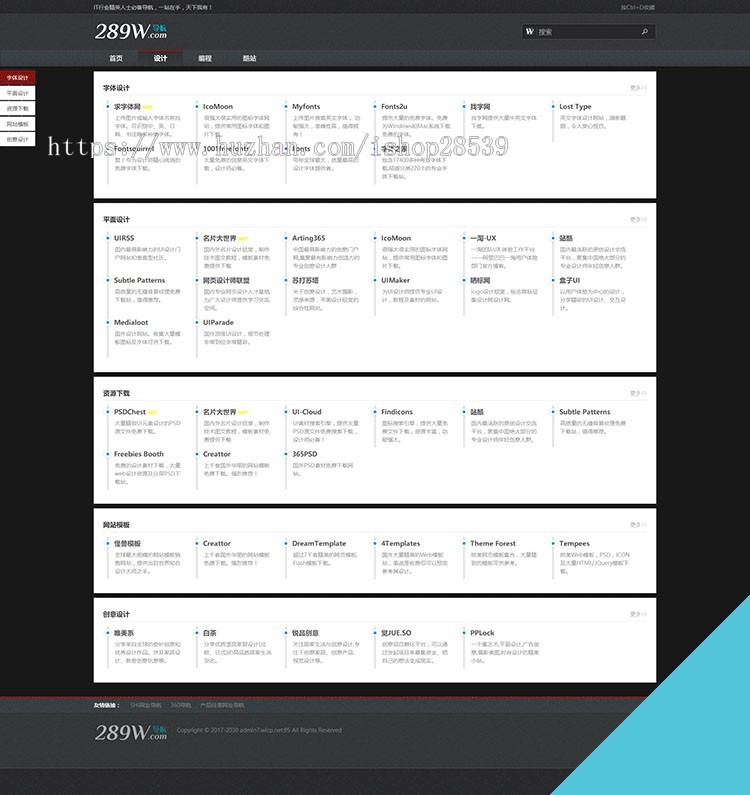The image size is (750, 795).
Task: Open the 求字体网 link
Action: click(x=127, y=106)
